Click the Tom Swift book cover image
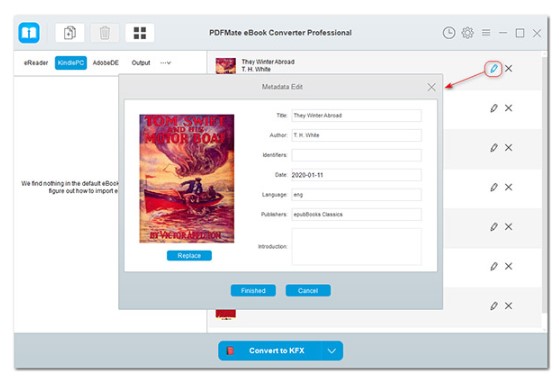The image size is (559, 376). 187,179
